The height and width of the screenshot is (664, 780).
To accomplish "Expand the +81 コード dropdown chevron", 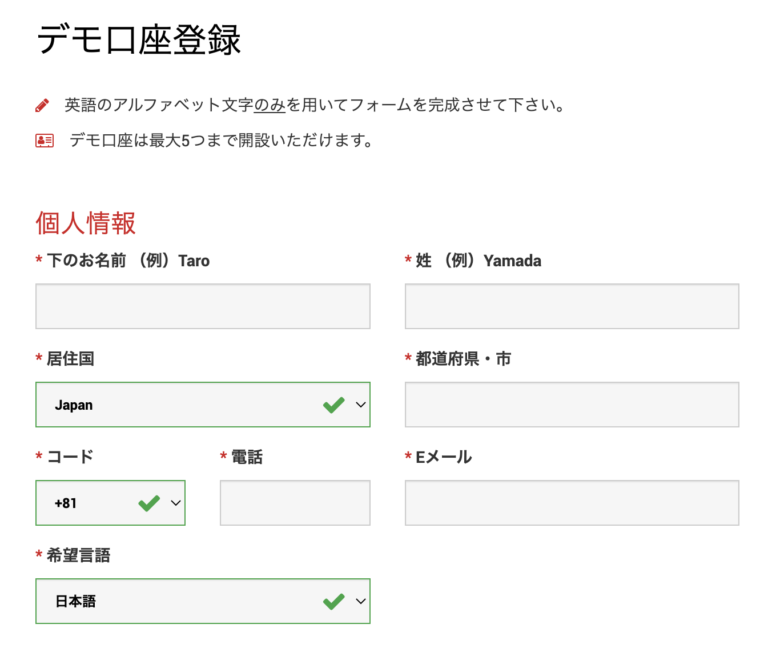I will (x=176, y=503).
